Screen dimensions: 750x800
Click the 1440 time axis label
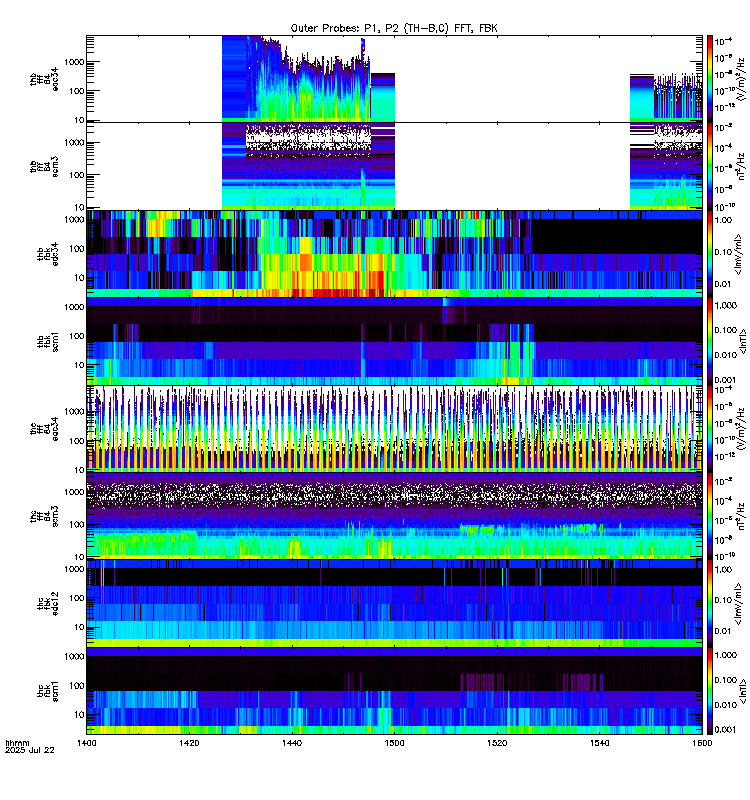click(x=291, y=743)
